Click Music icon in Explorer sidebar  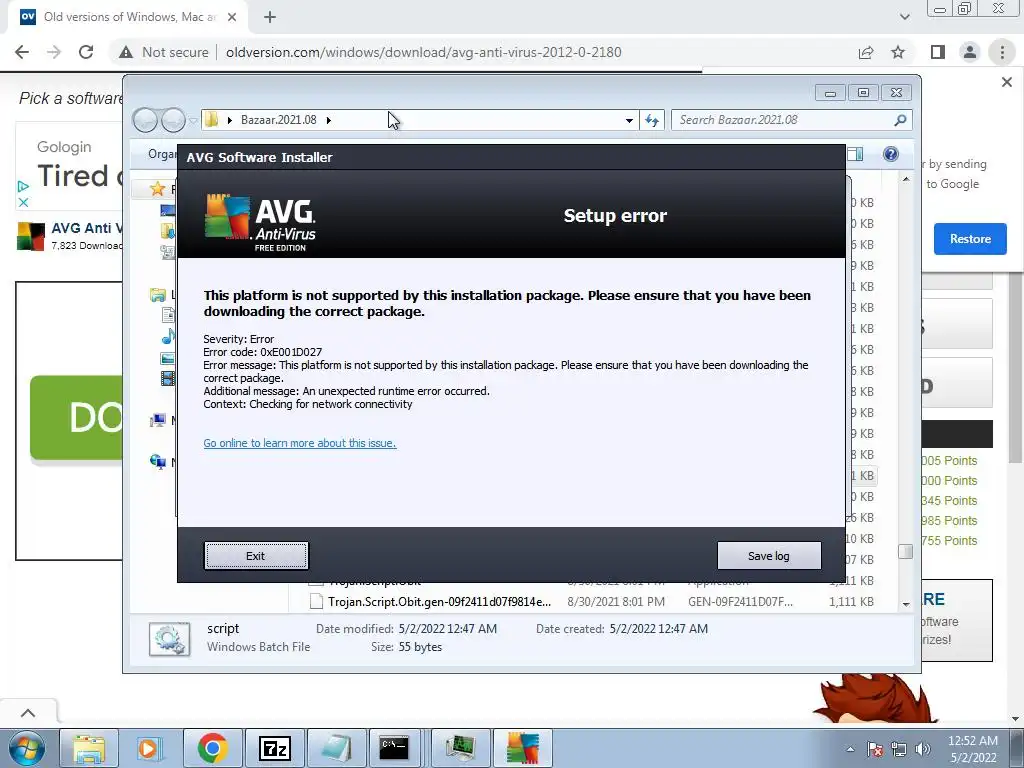pyautogui.click(x=168, y=336)
